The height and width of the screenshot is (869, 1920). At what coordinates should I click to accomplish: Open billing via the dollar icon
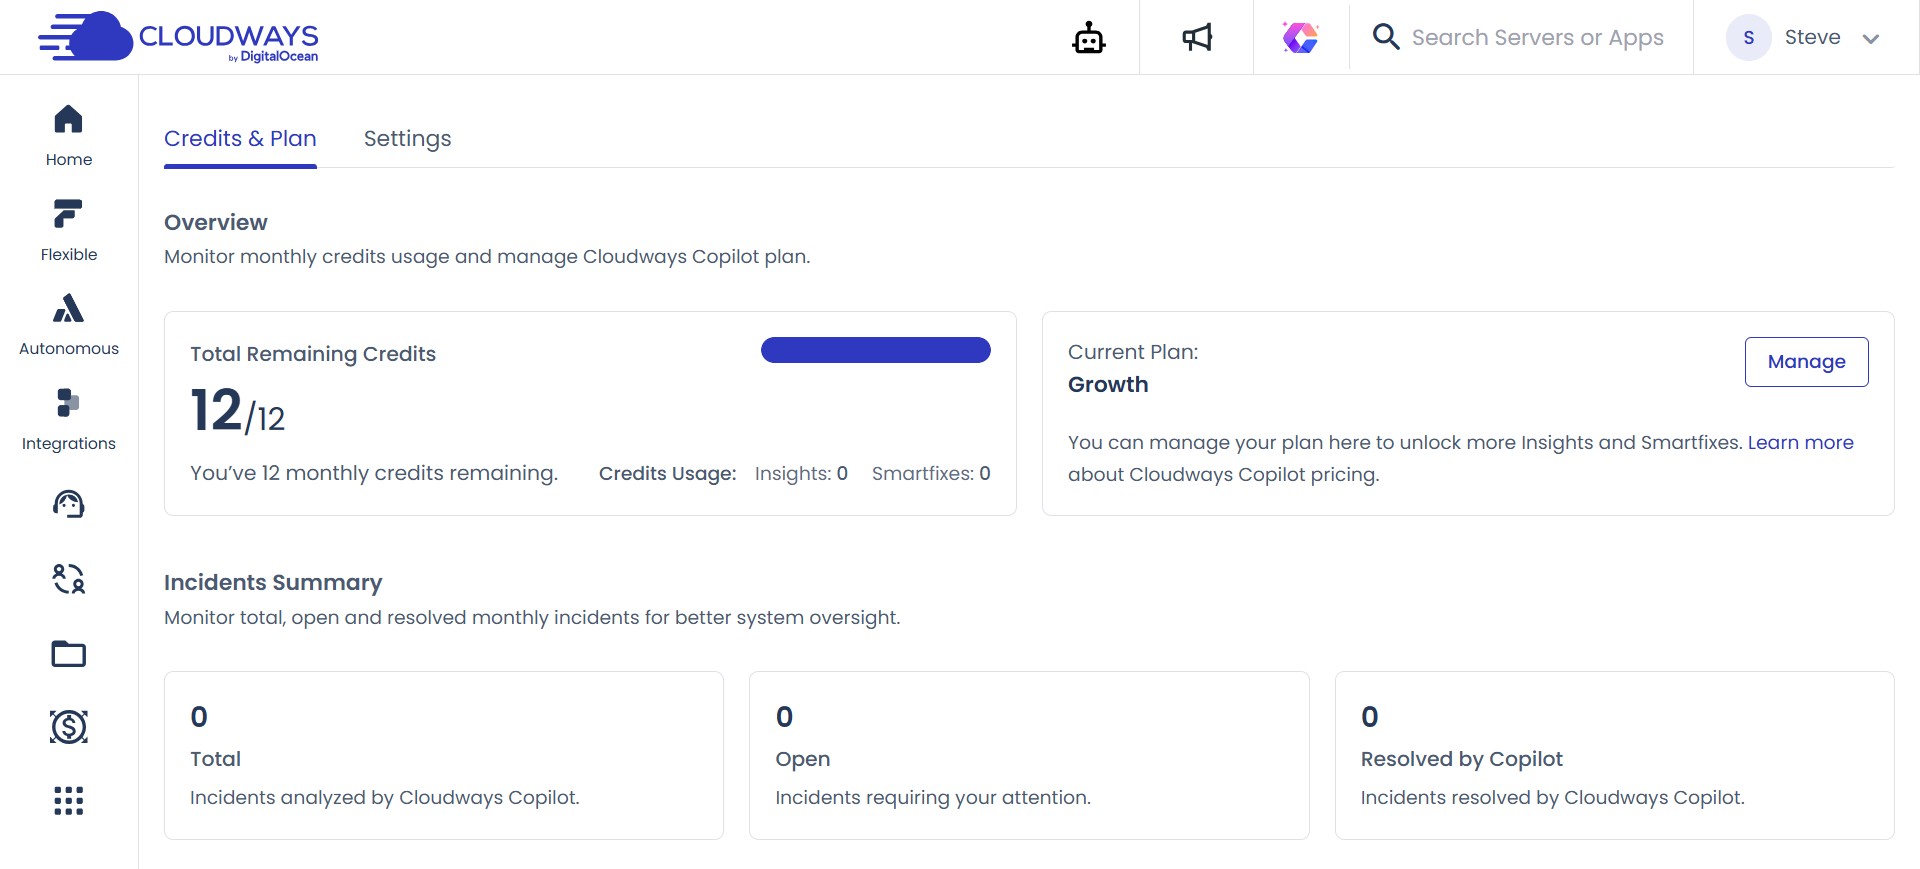(x=68, y=727)
